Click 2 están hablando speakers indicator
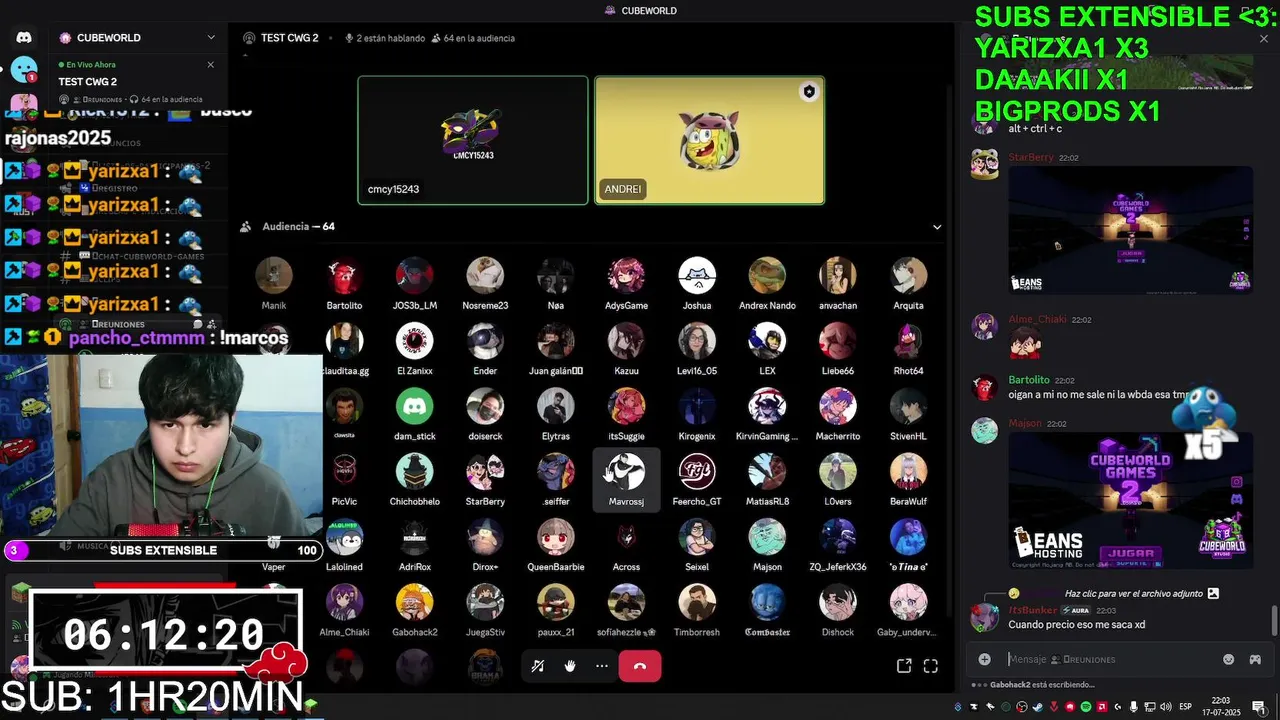The height and width of the screenshot is (720, 1280). click(384, 38)
